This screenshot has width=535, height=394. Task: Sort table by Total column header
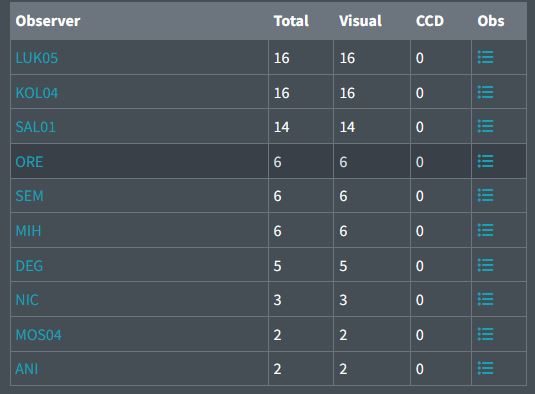point(291,21)
